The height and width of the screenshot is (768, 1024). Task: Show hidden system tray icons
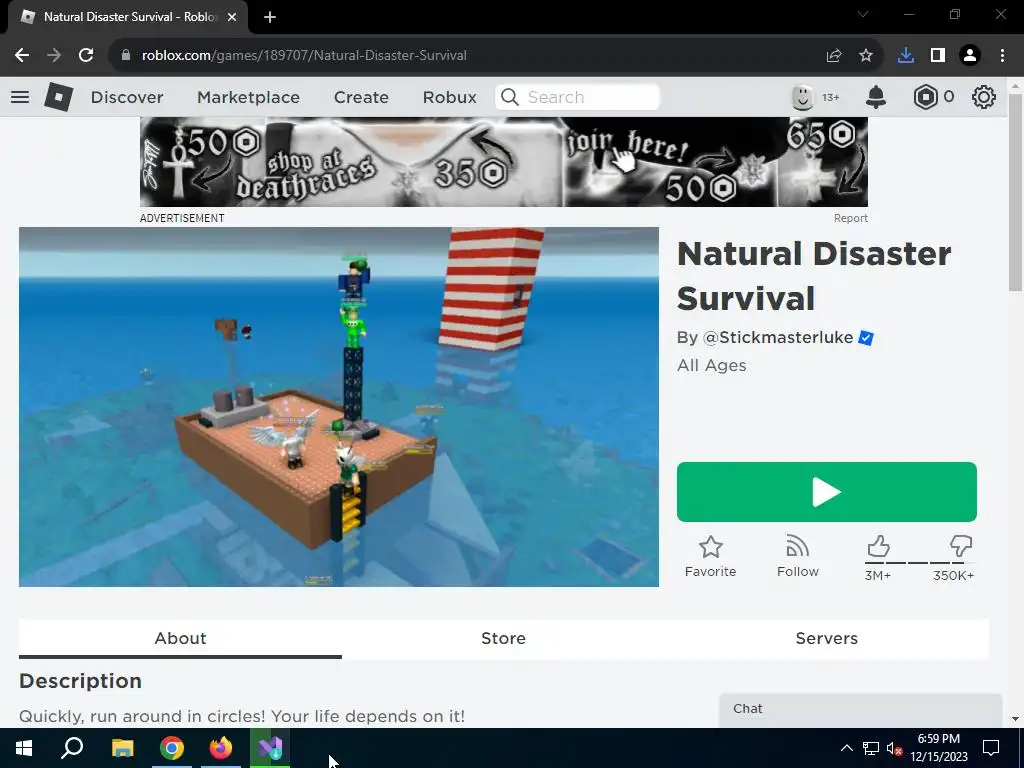click(x=846, y=748)
